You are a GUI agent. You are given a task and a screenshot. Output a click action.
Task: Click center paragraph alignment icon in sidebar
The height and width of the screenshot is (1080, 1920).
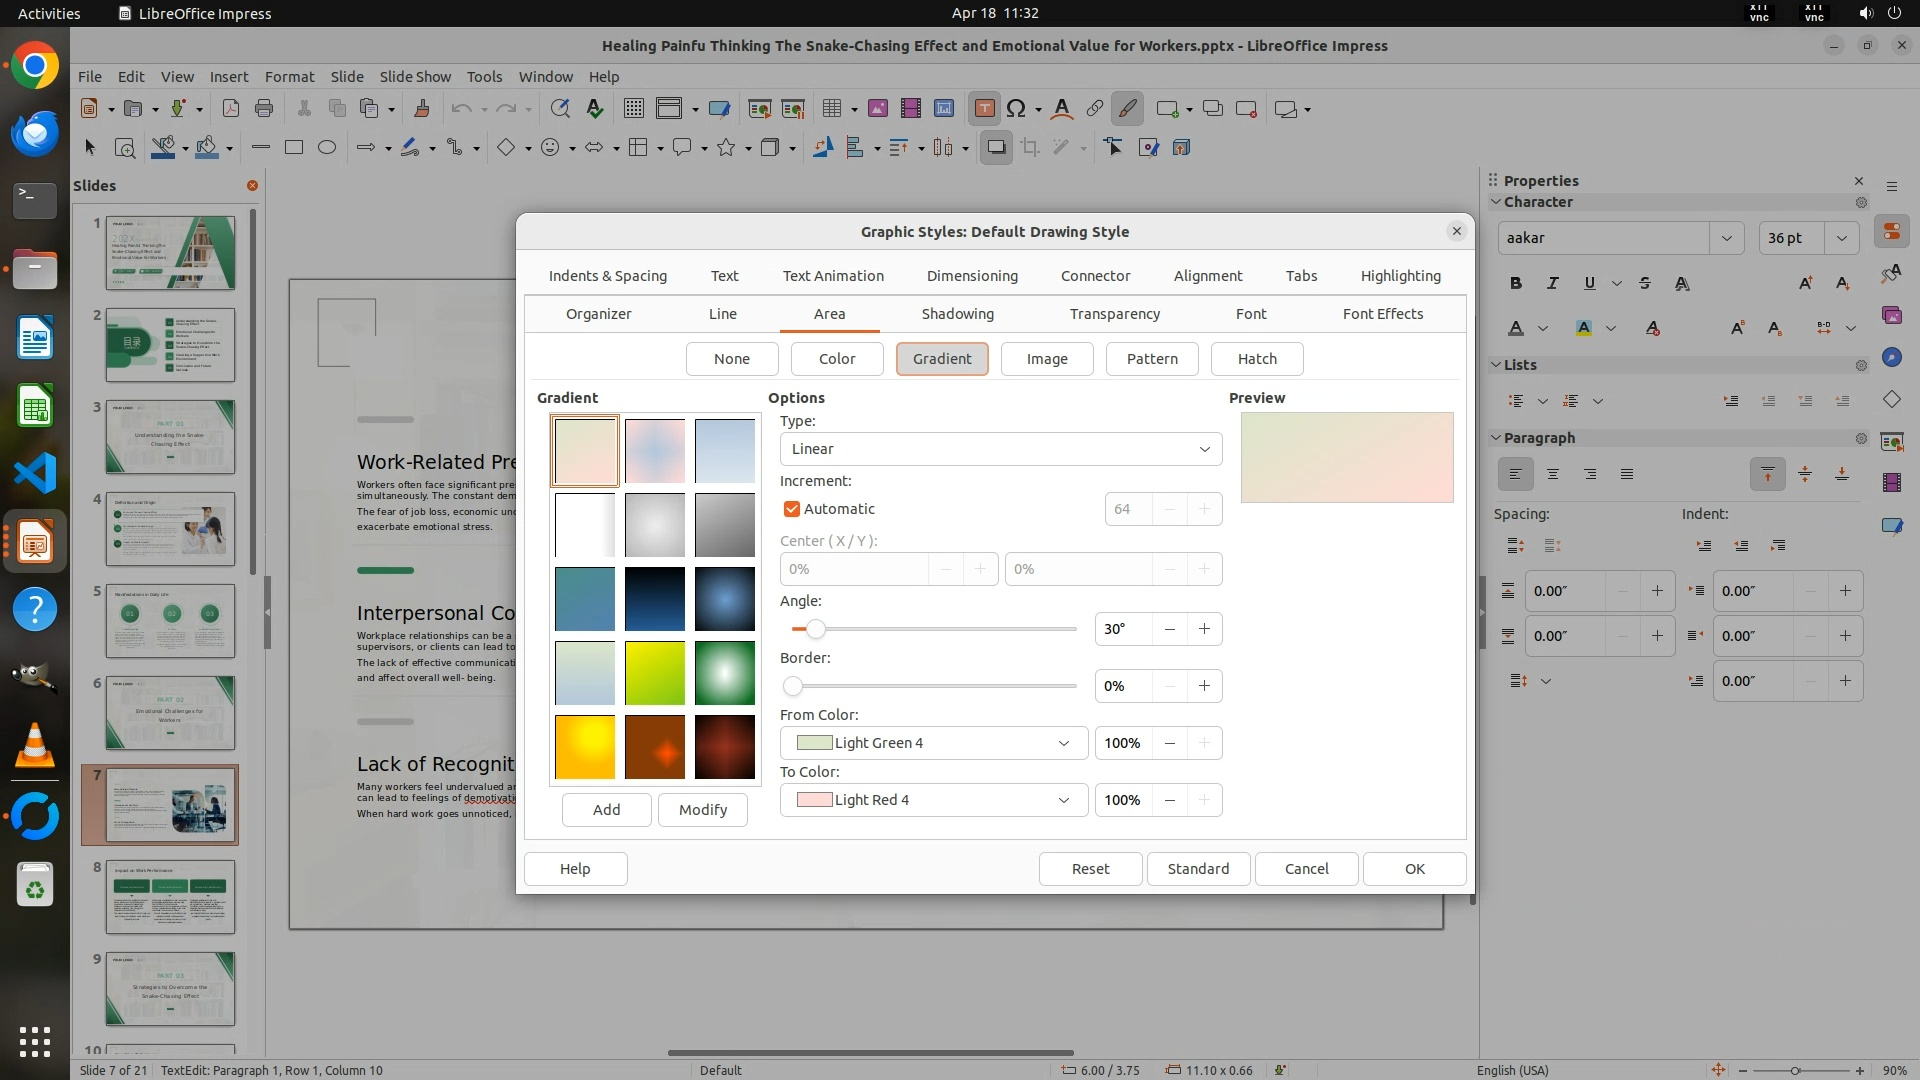pos(1553,474)
